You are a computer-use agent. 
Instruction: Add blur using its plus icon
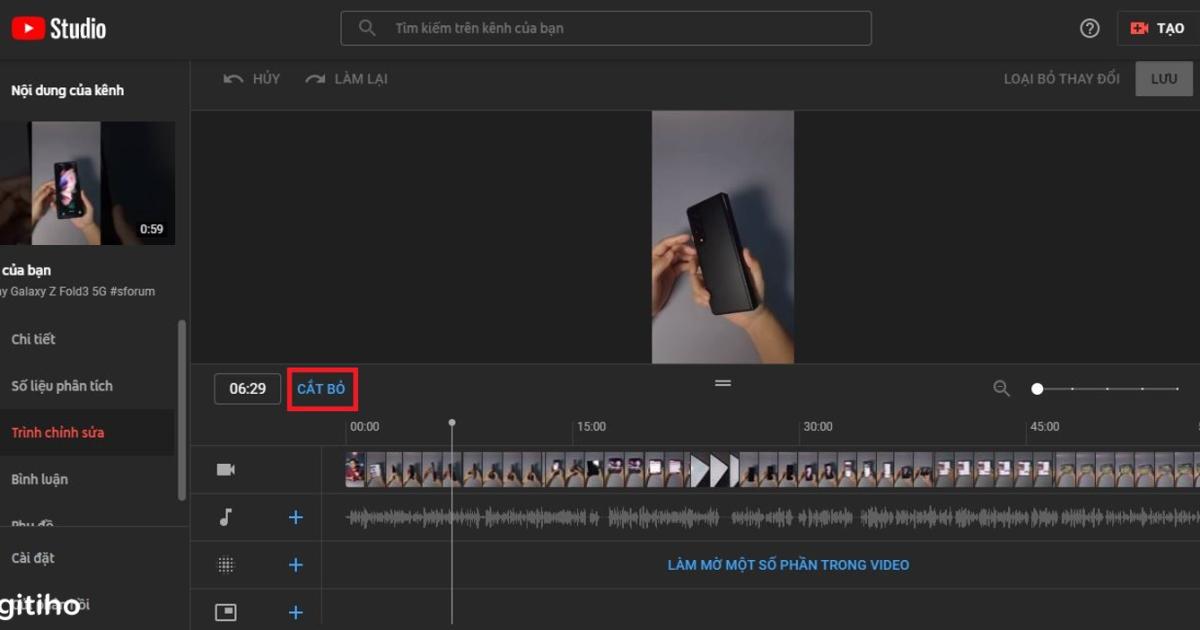click(295, 564)
